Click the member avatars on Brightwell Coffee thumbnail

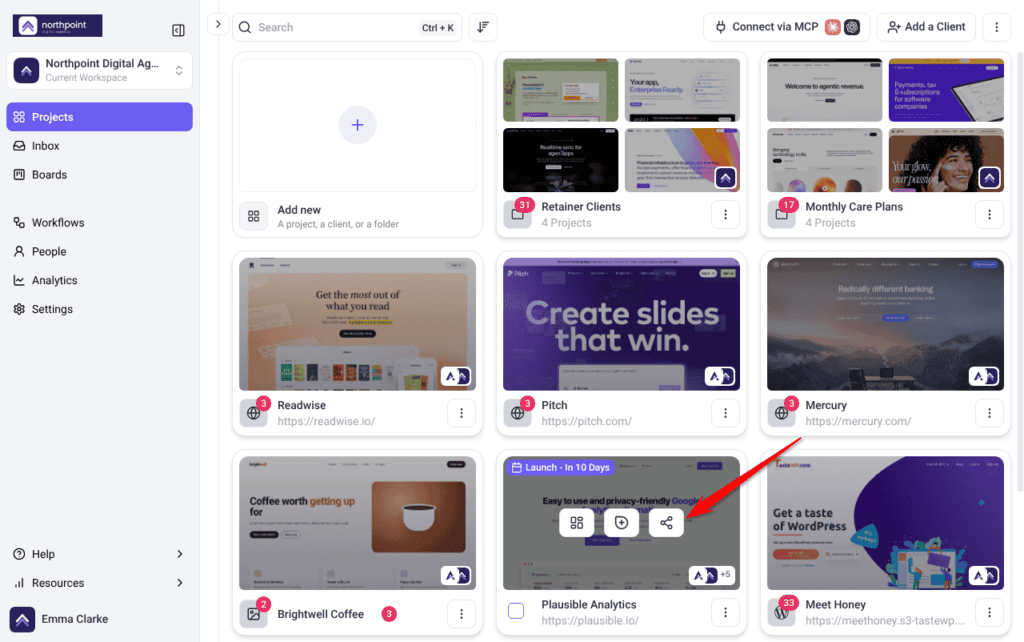[x=456, y=575]
